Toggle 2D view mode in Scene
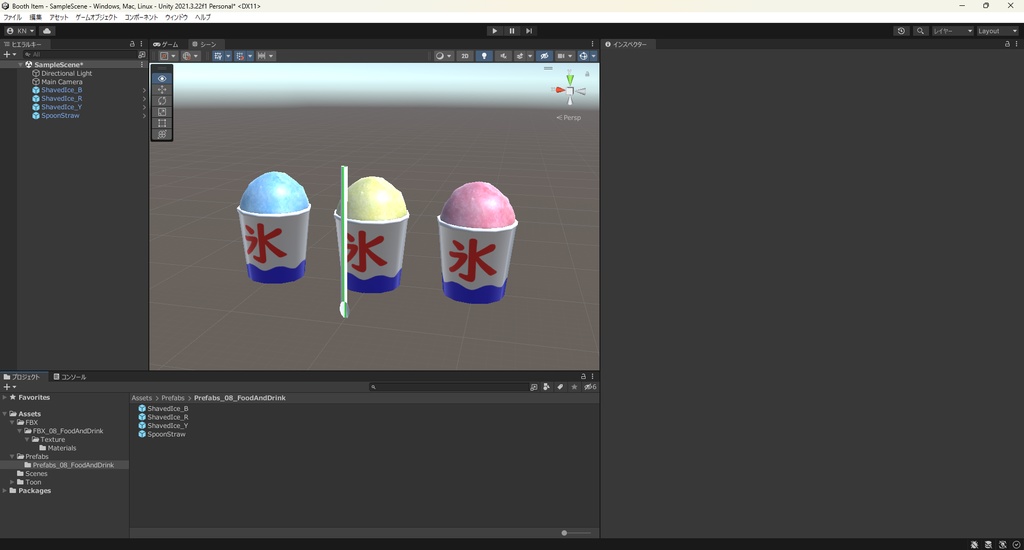 pyautogui.click(x=464, y=56)
